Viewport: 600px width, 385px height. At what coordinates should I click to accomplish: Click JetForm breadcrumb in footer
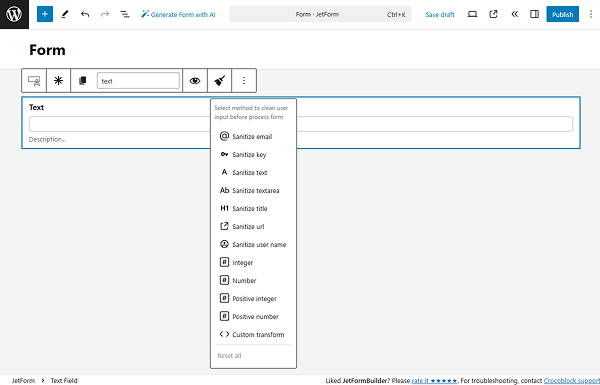pos(23,380)
